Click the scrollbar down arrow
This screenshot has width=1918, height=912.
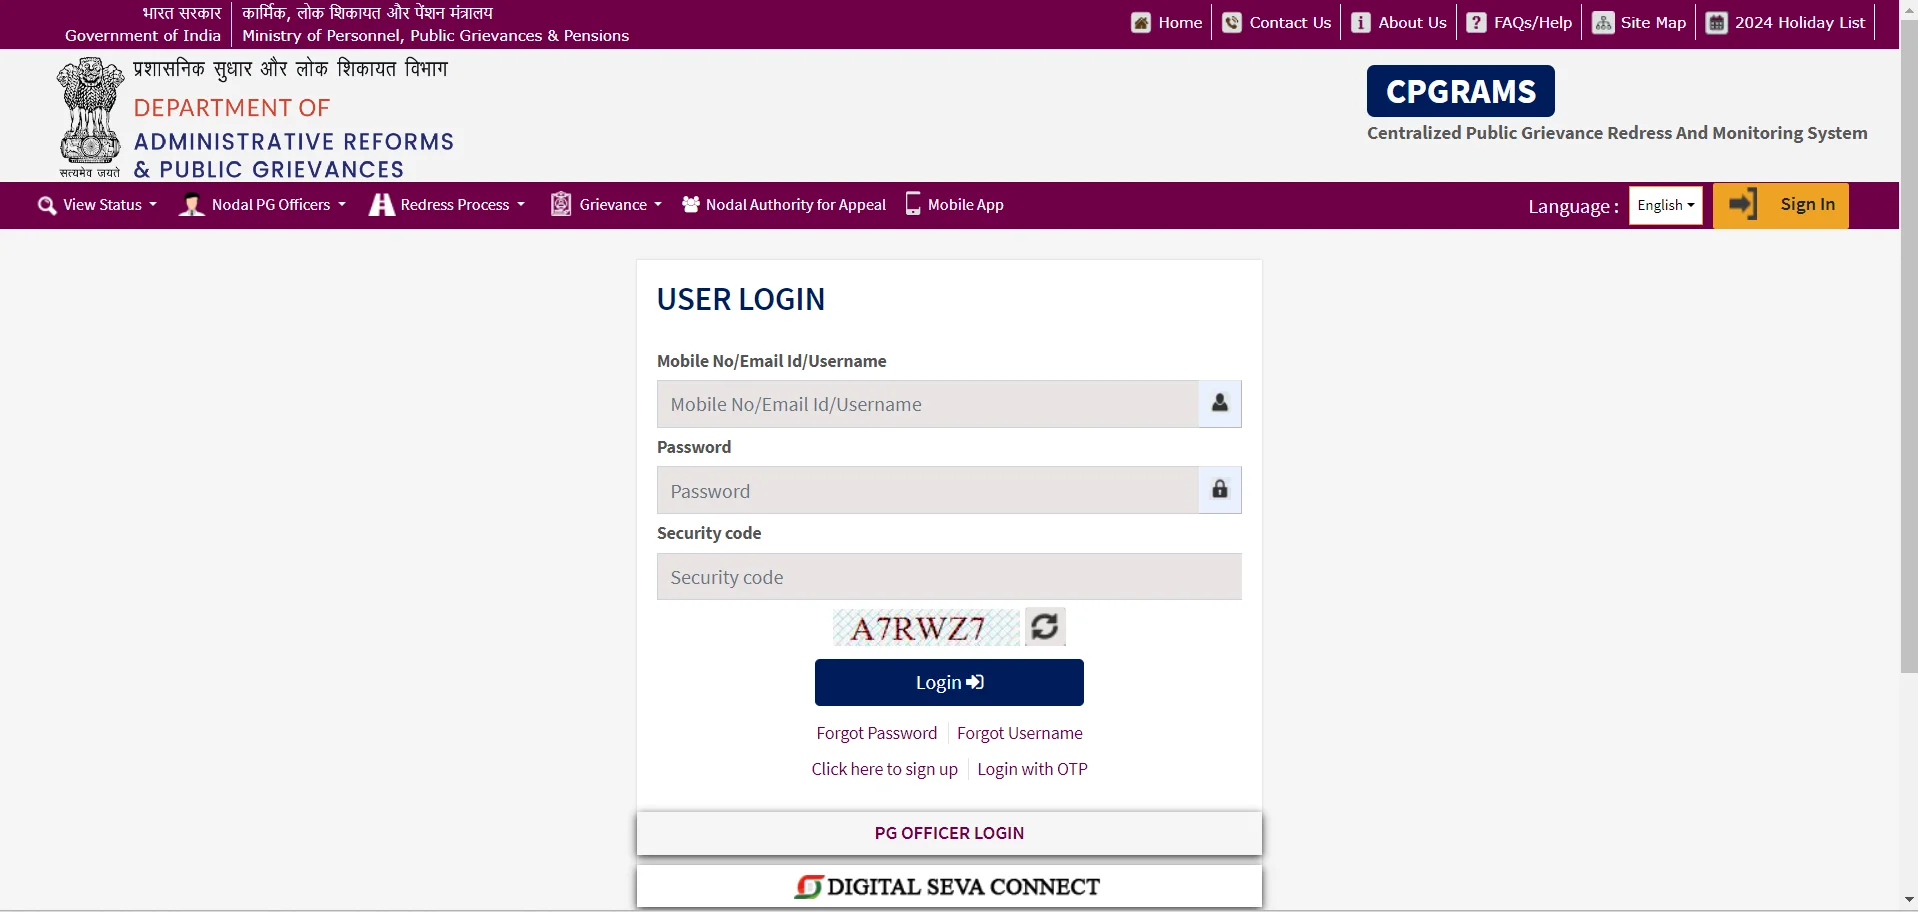click(1909, 901)
